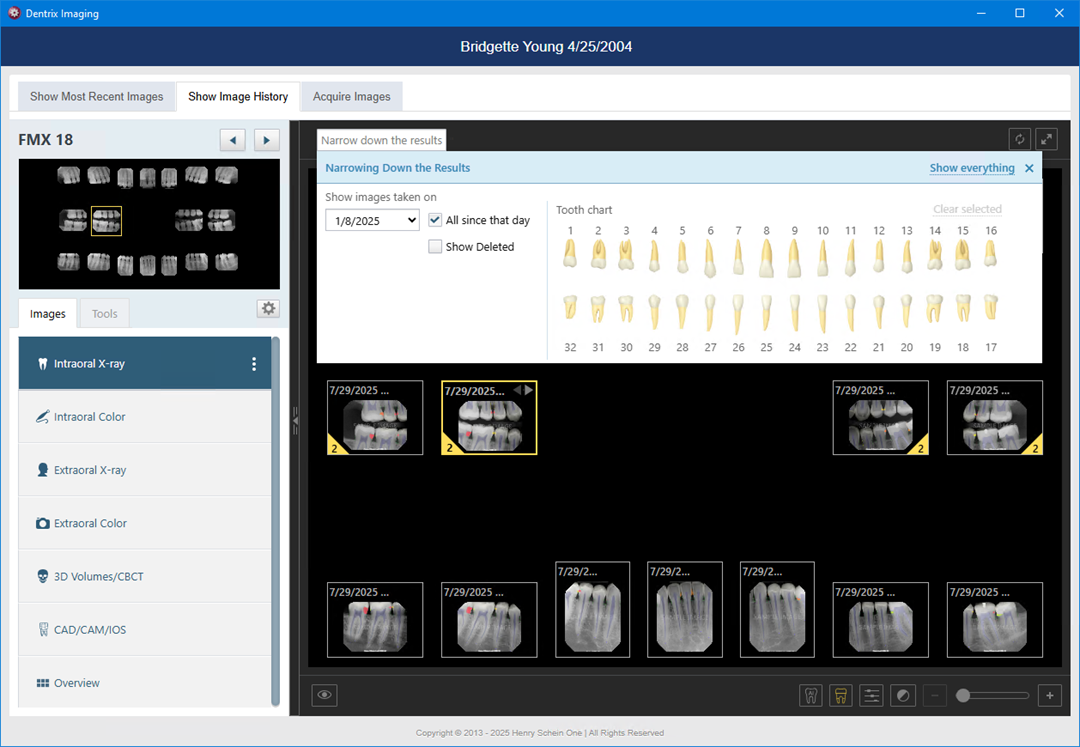Switch to Show Image History tab

[238, 96]
